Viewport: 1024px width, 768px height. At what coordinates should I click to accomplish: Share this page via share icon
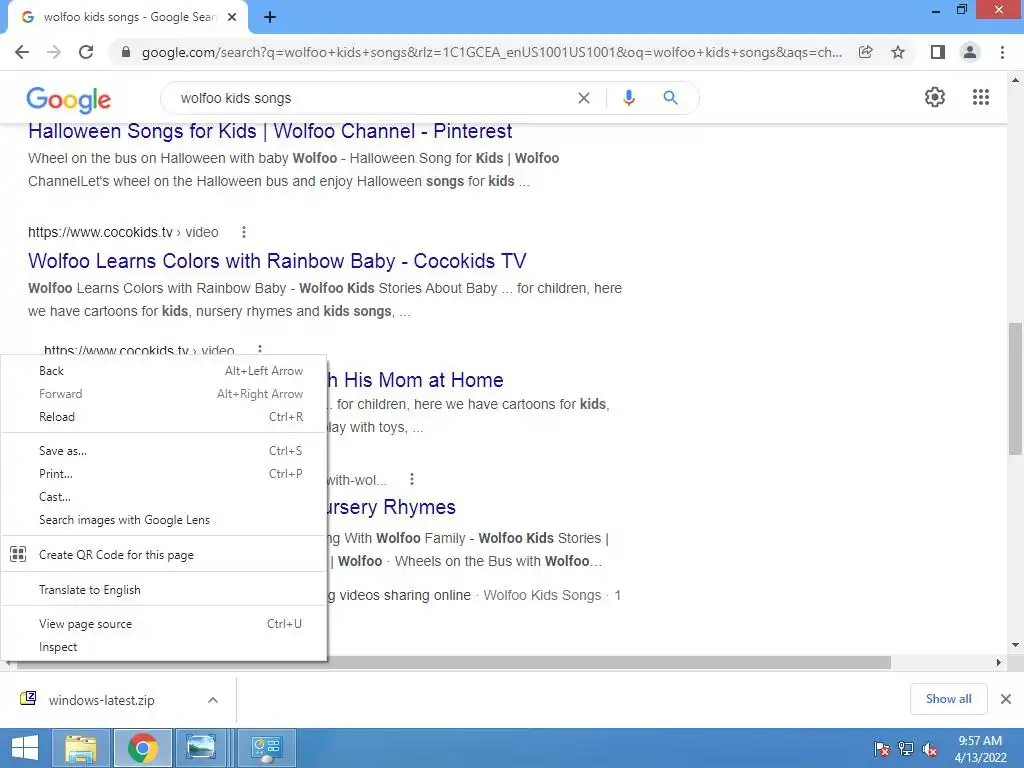click(865, 52)
